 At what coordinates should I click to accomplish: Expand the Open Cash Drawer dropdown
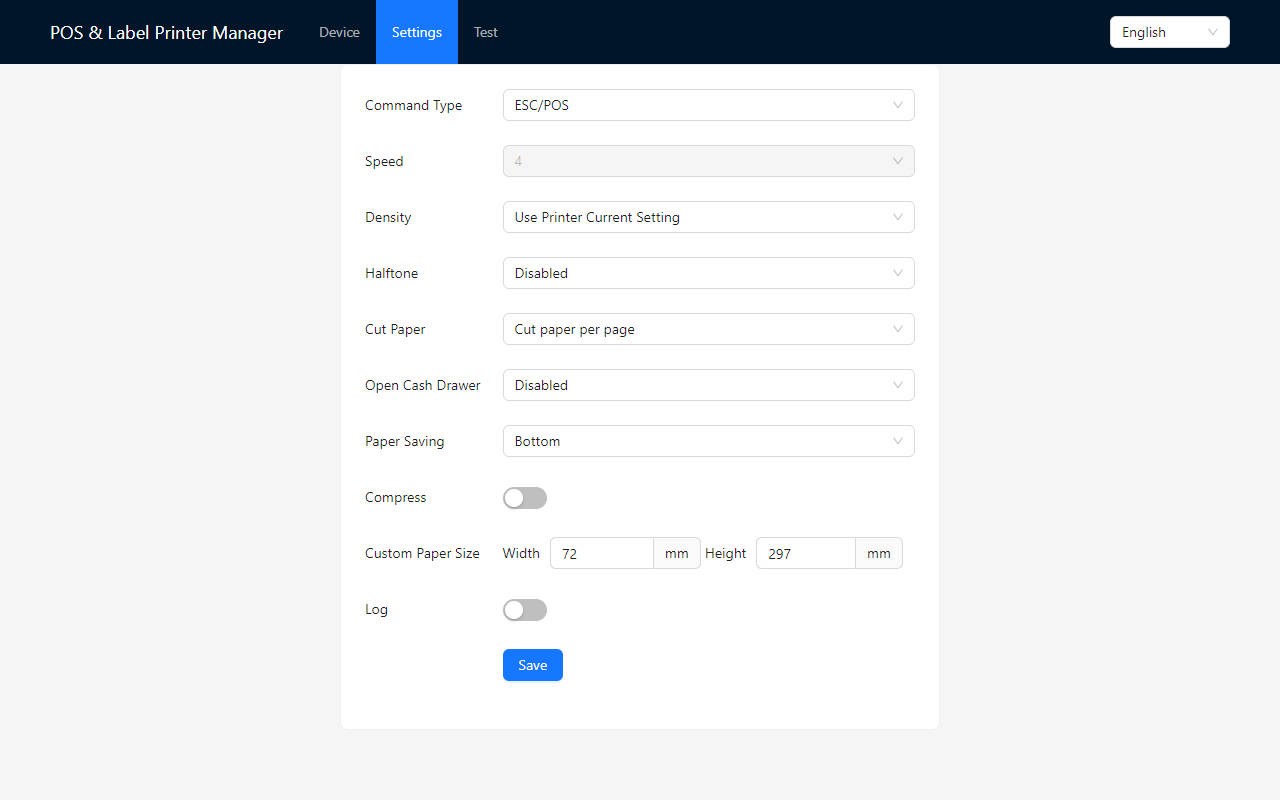tap(708, 385)
